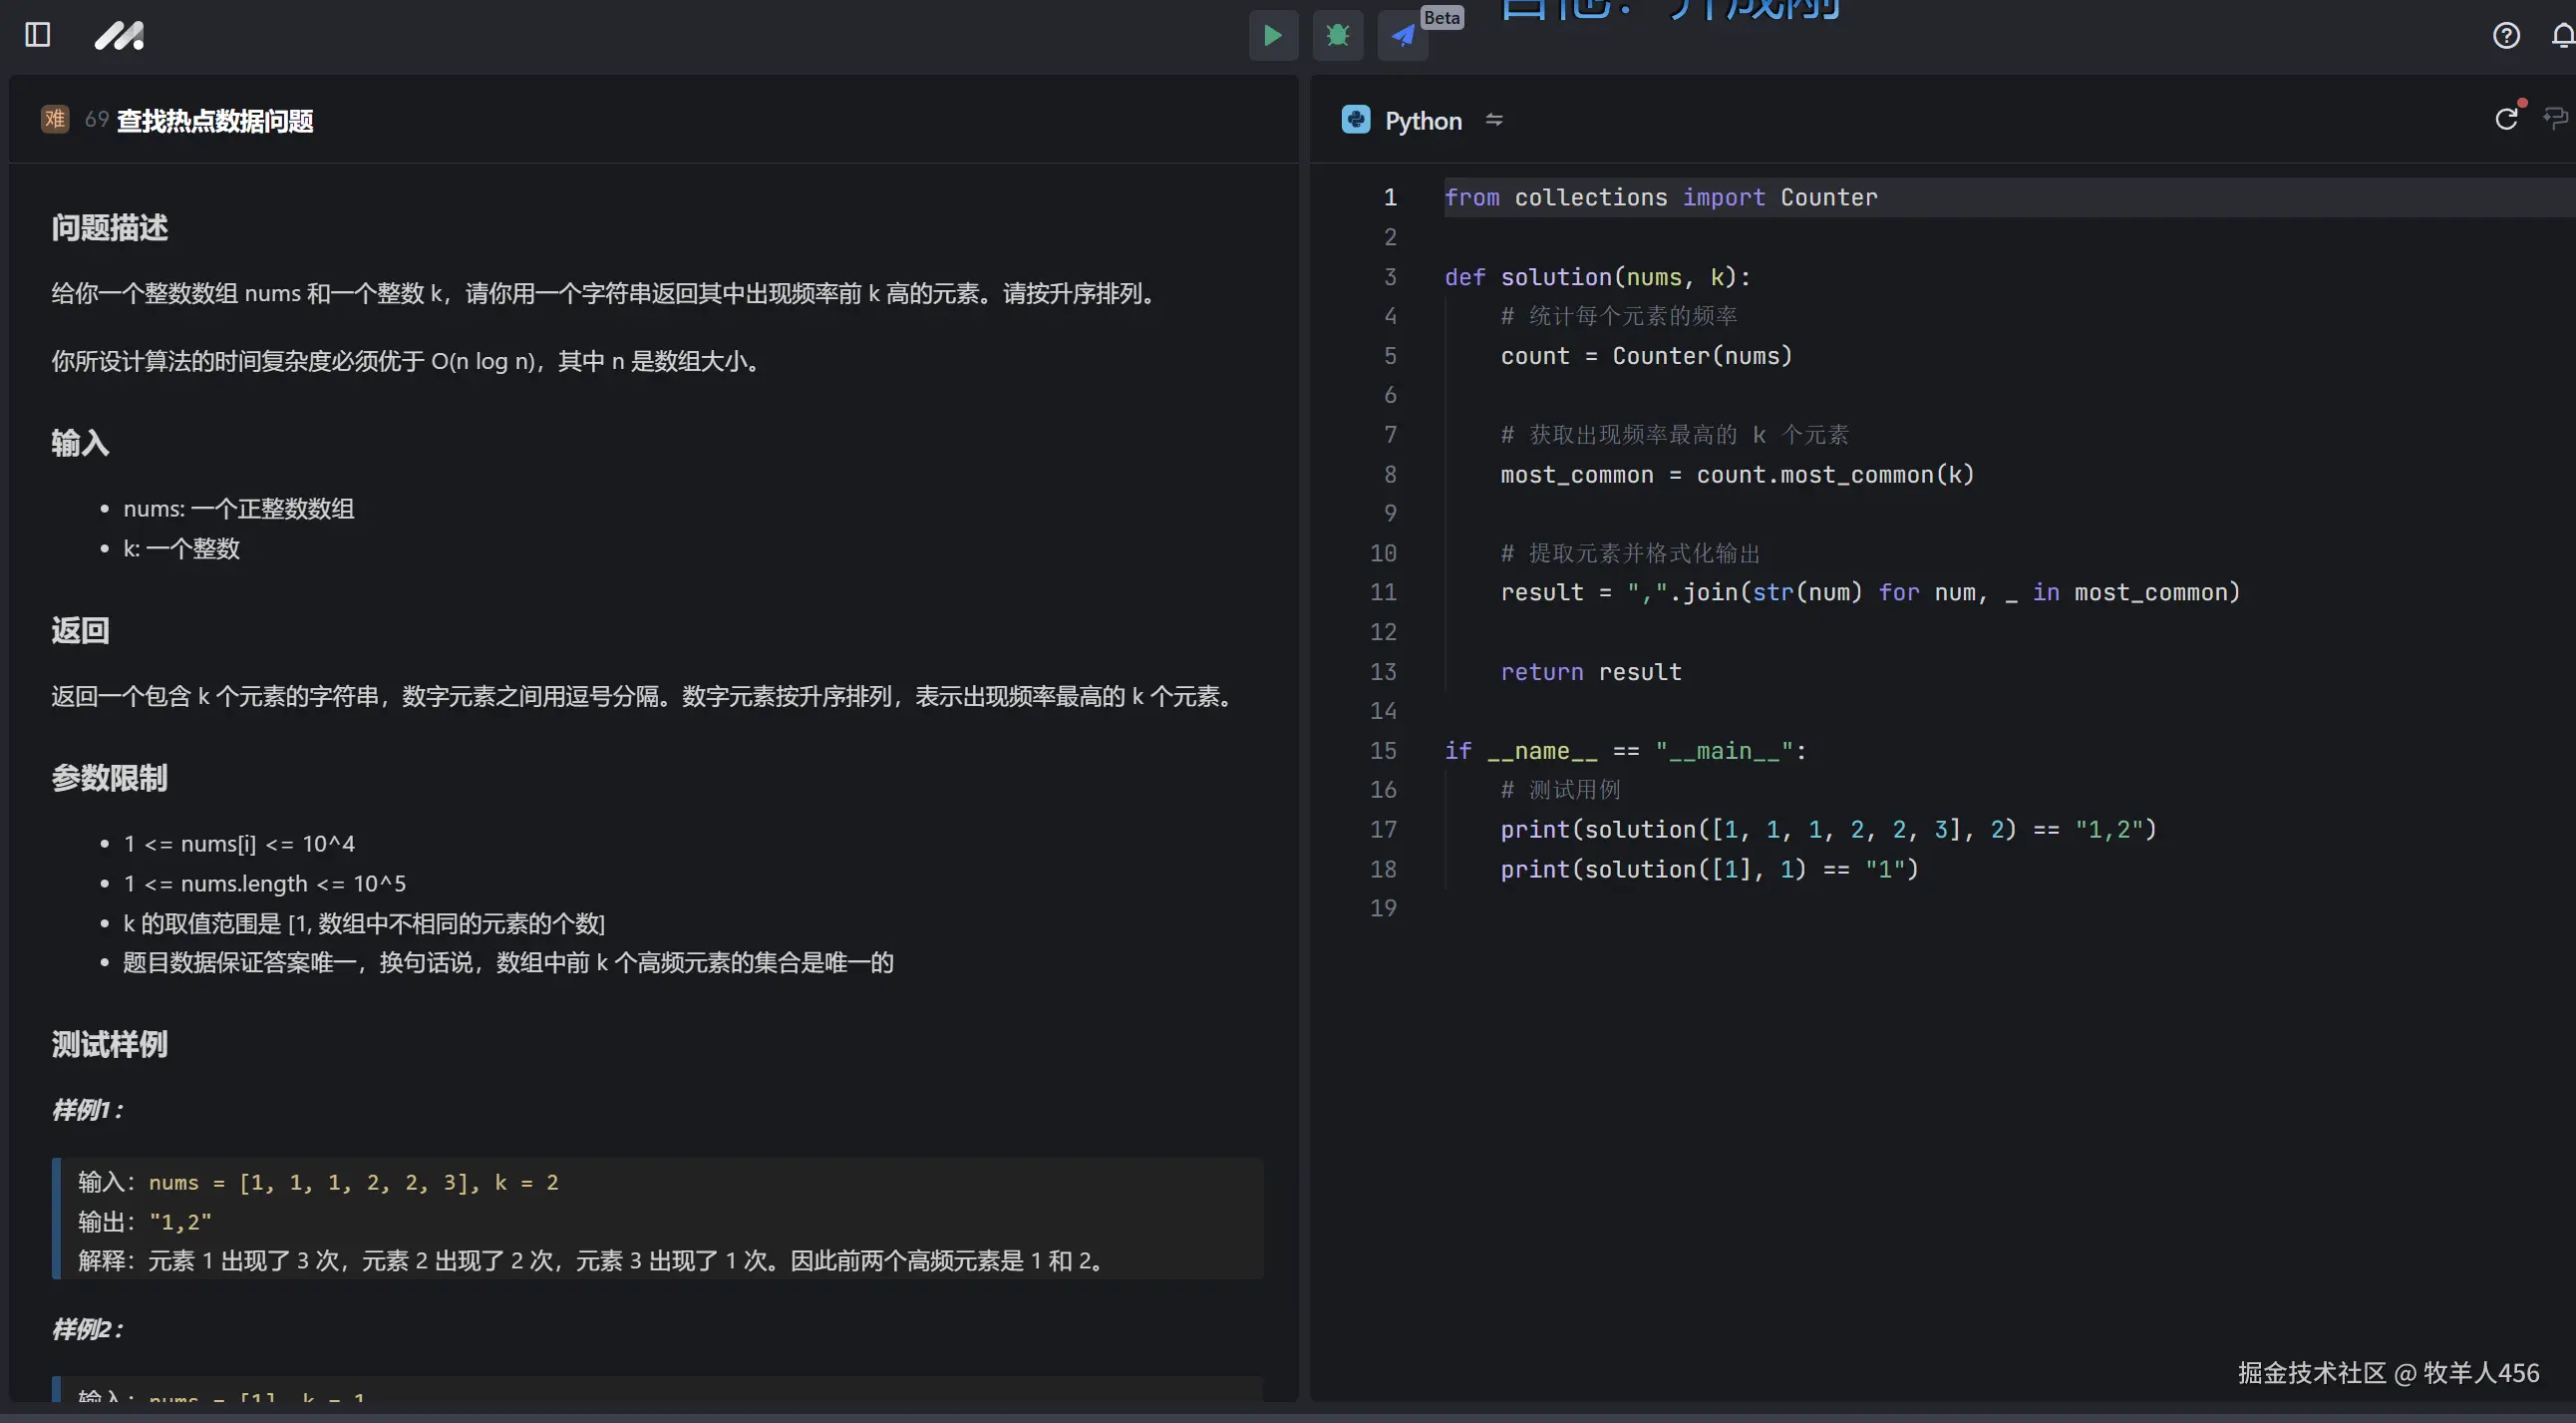2576x1423 pixels.
Task: Click line 13 'return result'
Action: [x=1591, y=672]
